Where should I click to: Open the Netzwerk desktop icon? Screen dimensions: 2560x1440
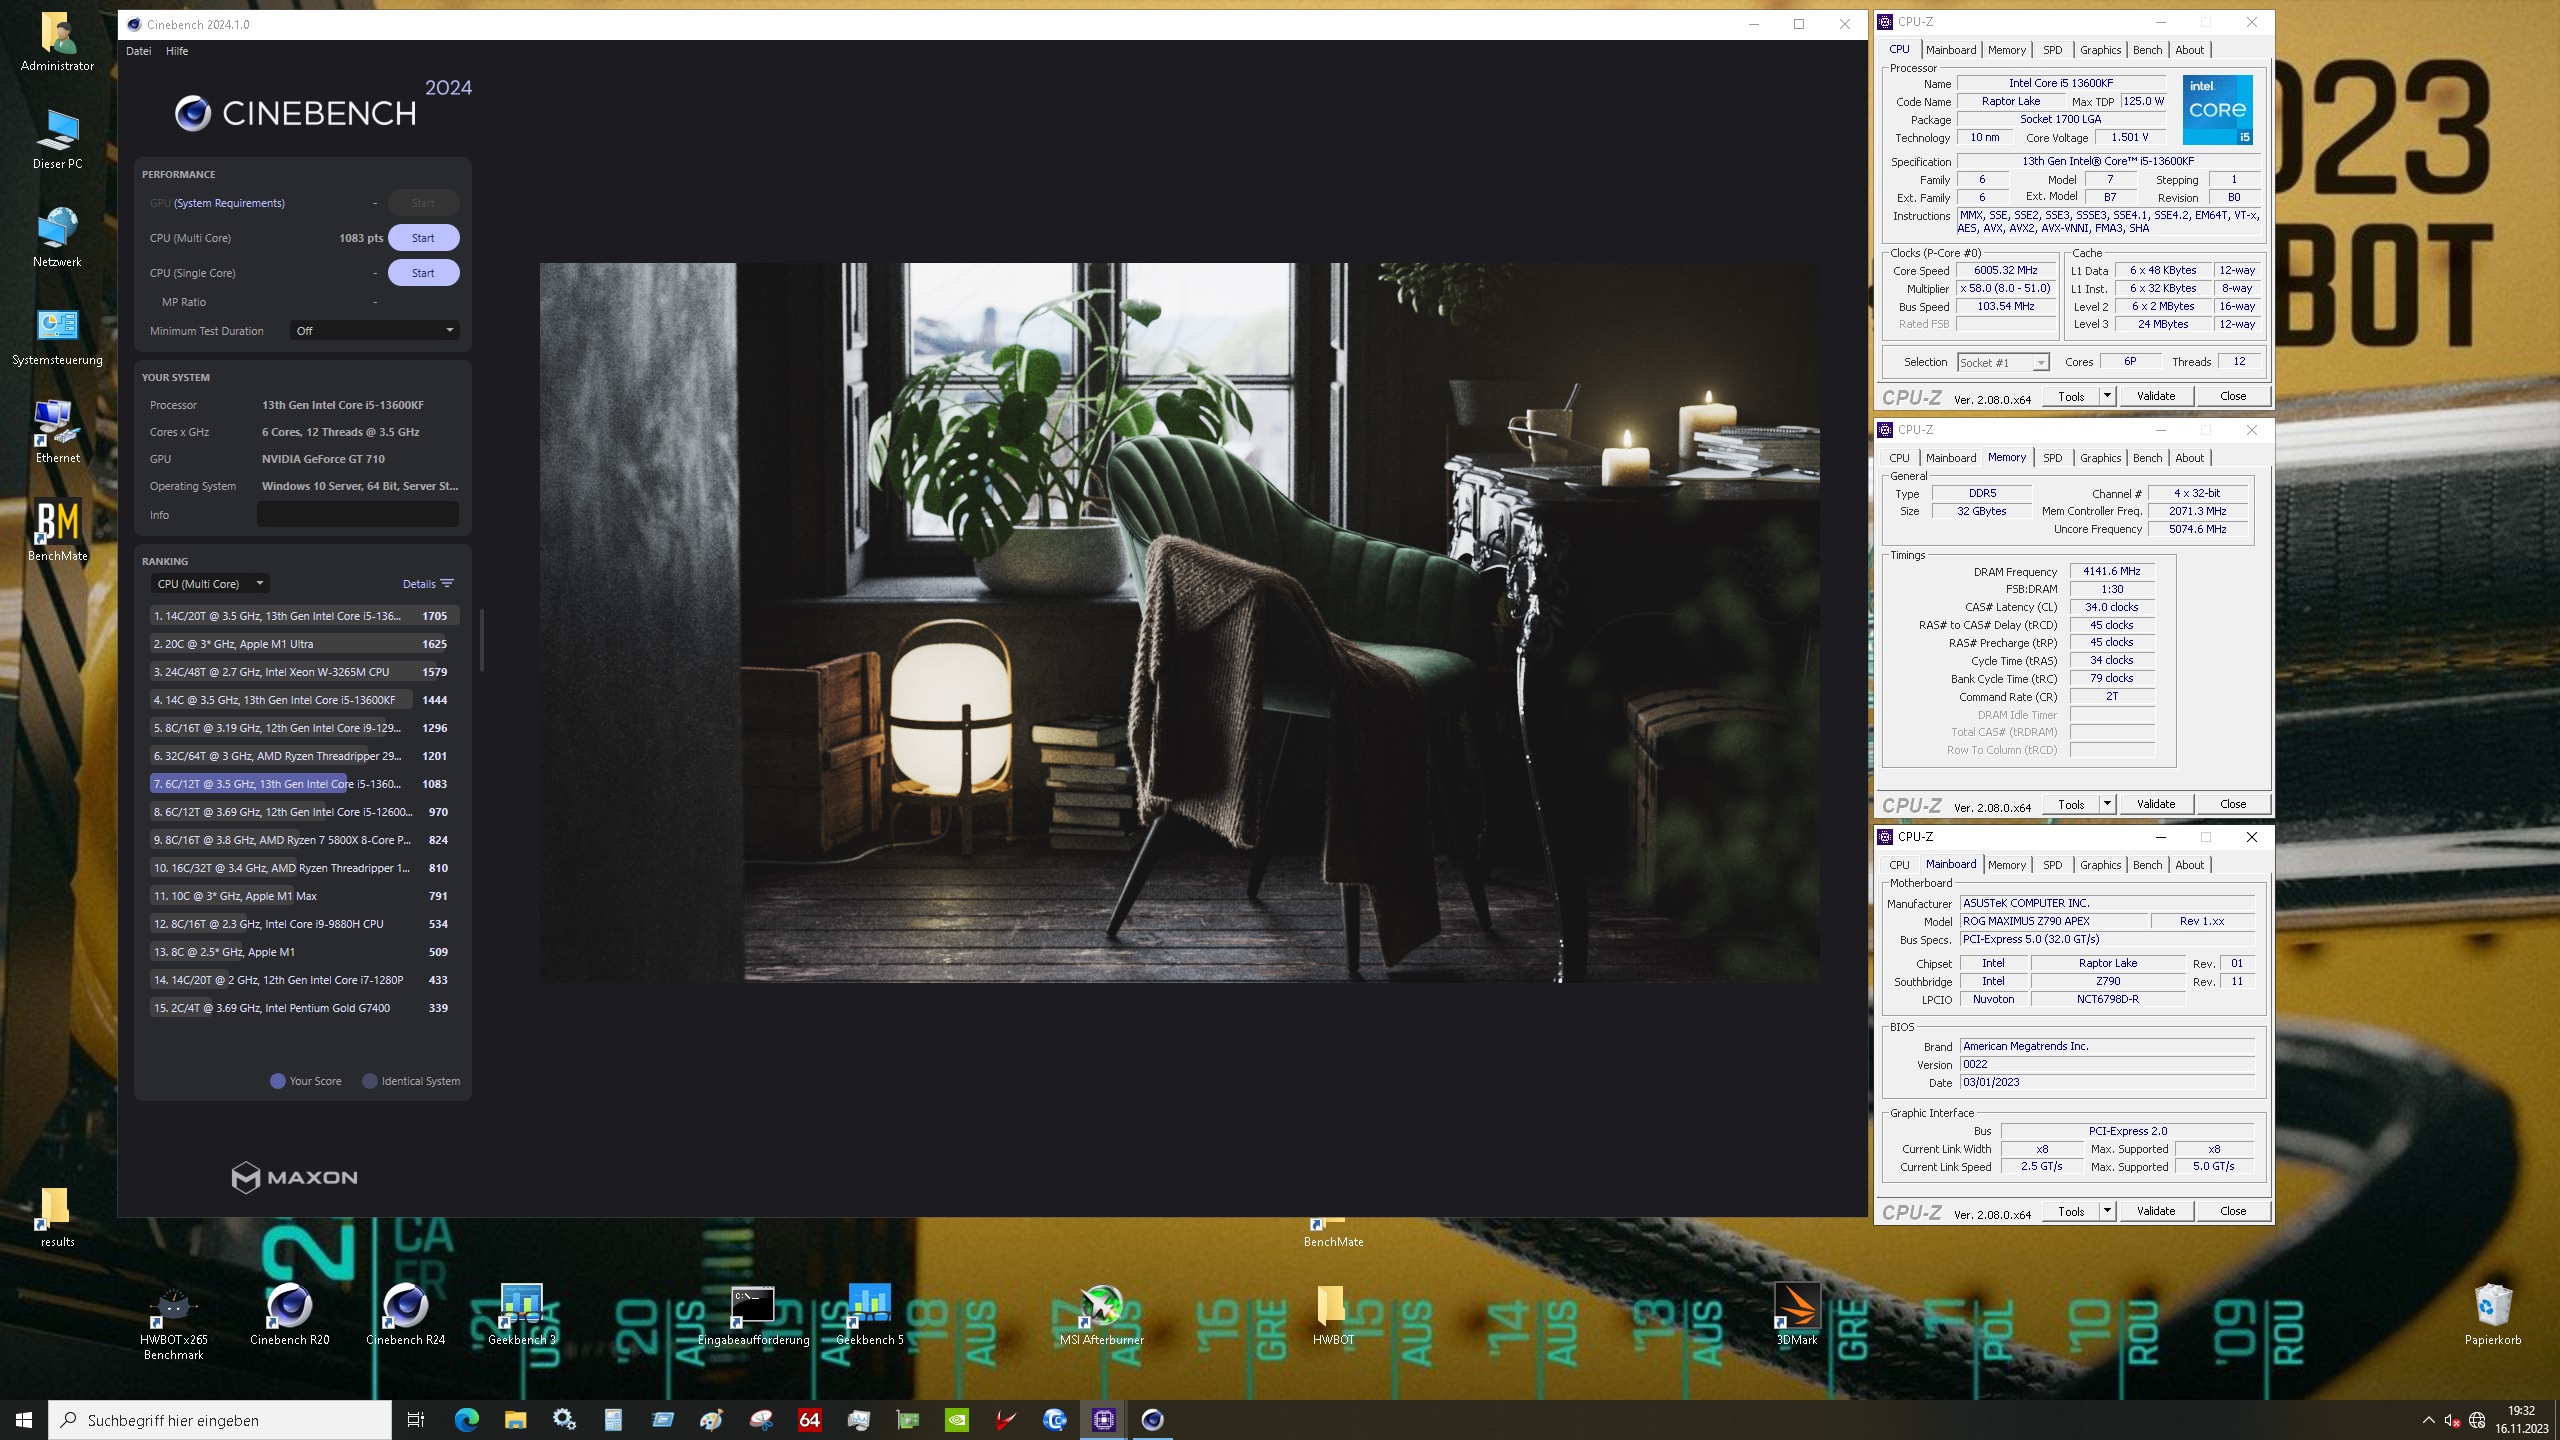(x=58, y=238)
